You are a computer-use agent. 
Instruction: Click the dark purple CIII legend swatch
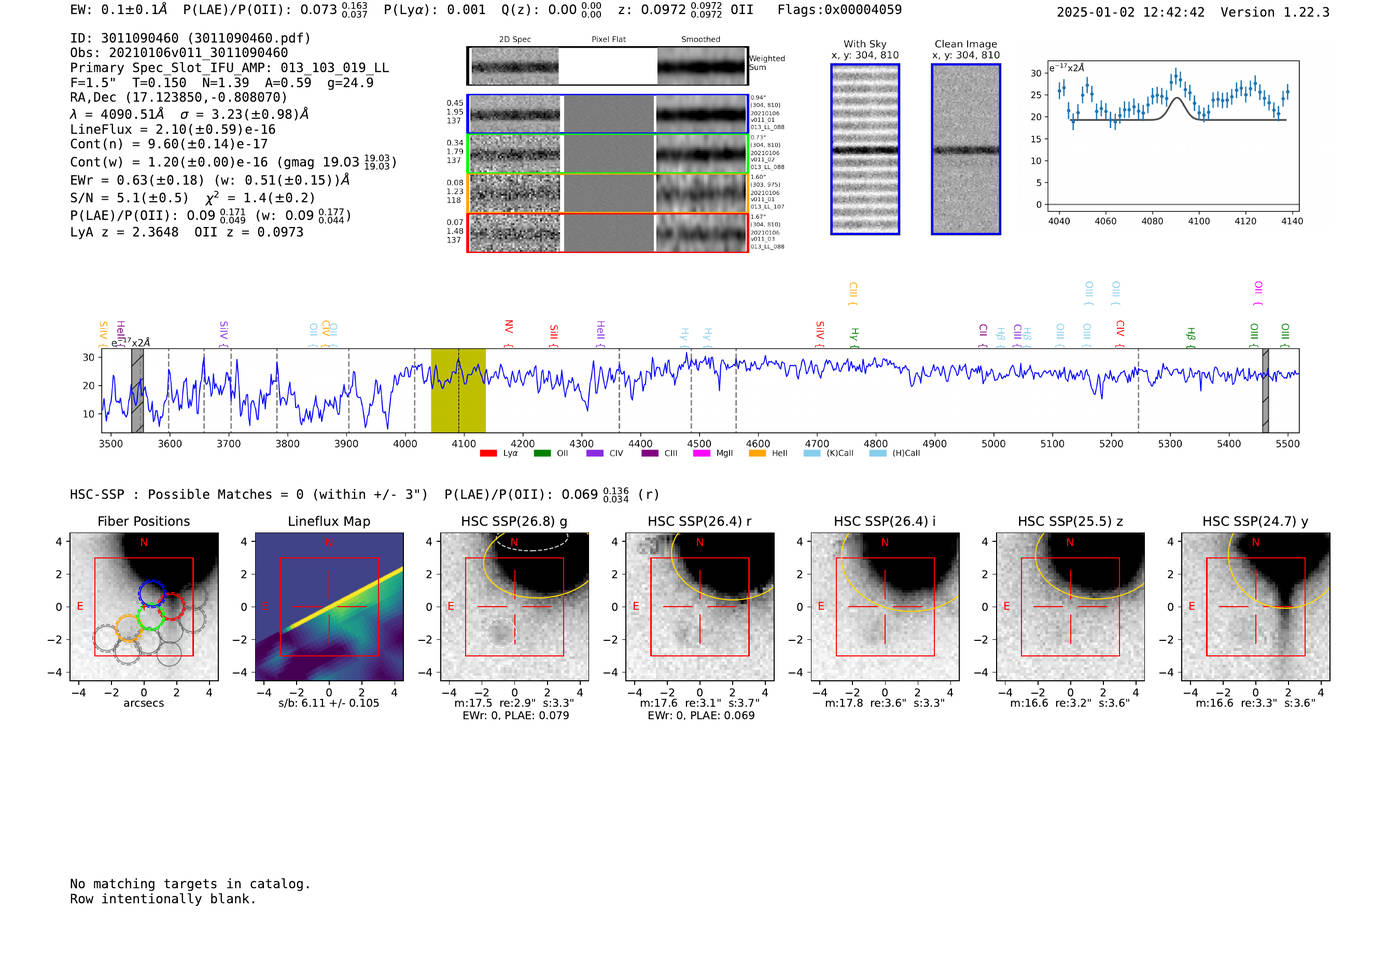(x=650, y=453)
